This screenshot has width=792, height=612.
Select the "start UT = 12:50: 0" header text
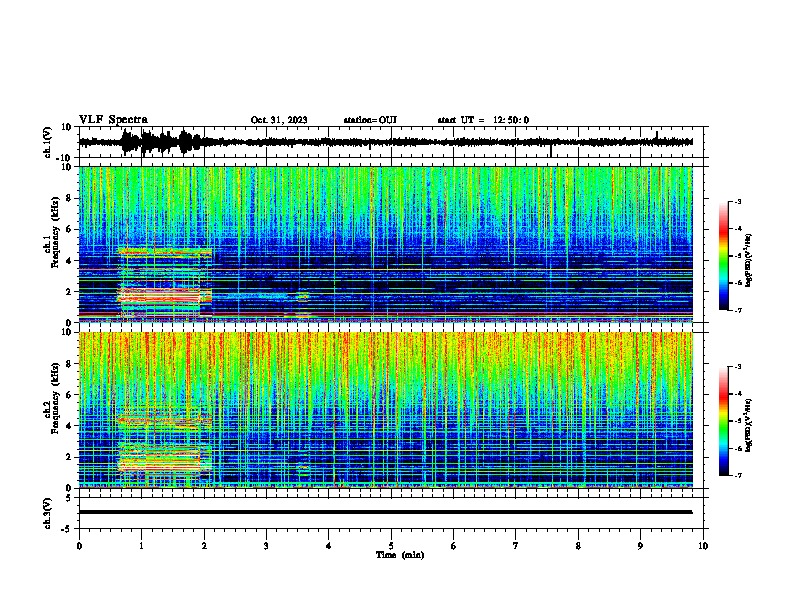coord(483,120)
